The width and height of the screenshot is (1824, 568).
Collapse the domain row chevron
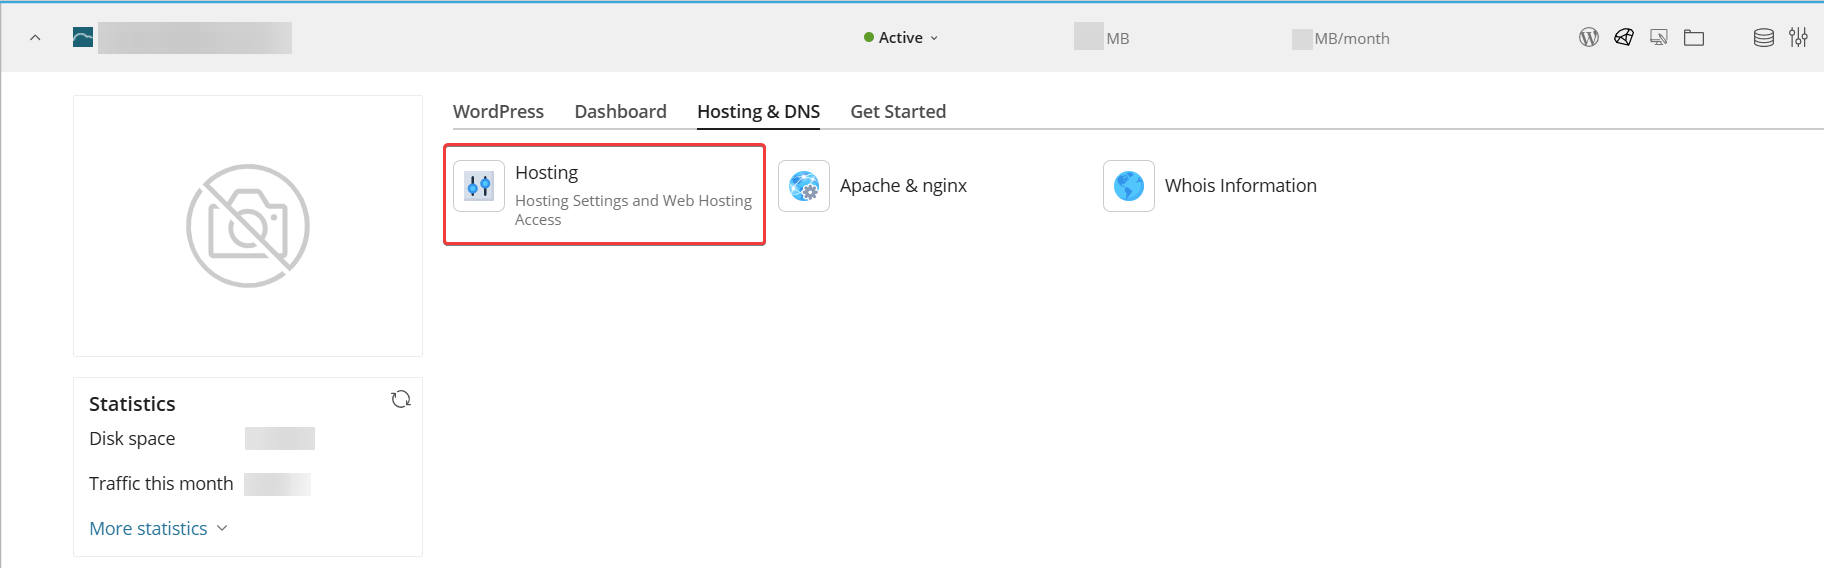tap(35, 38)
